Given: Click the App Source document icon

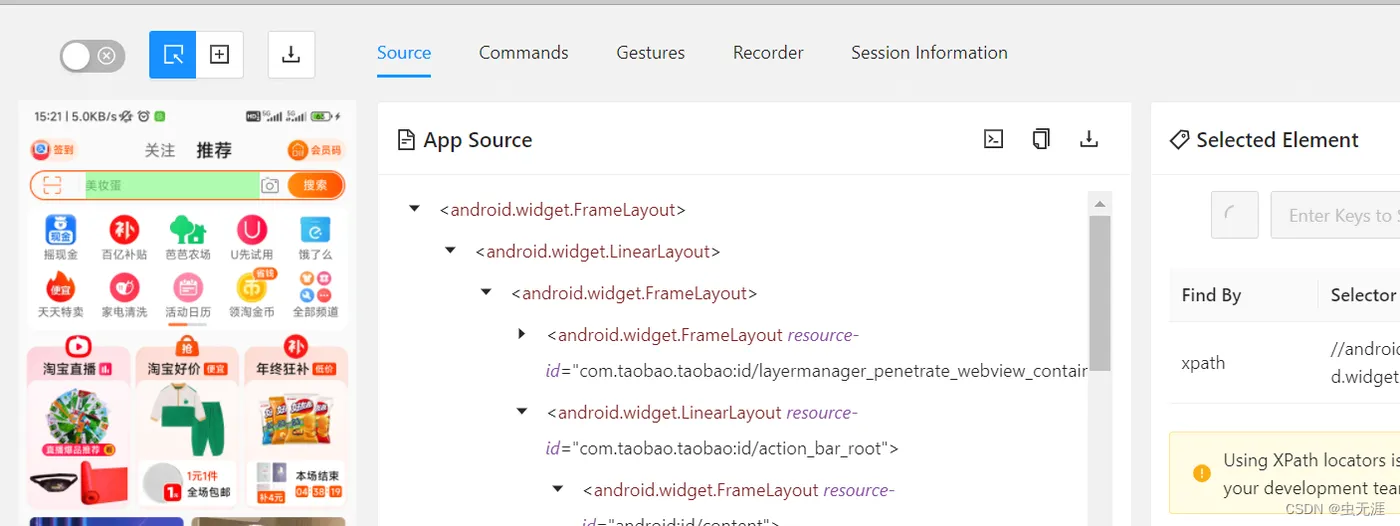Looking at the screenshot, I should pos(406,140).
